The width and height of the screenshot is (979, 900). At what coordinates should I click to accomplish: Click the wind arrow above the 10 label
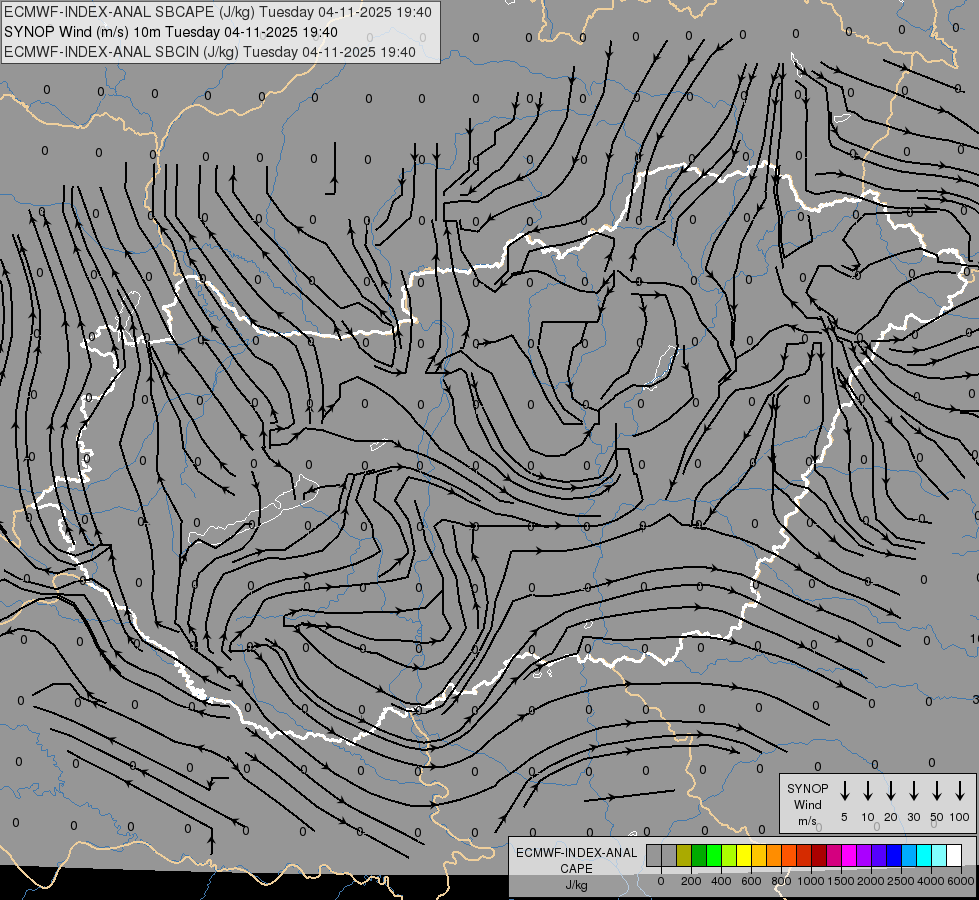click(868, 791)
